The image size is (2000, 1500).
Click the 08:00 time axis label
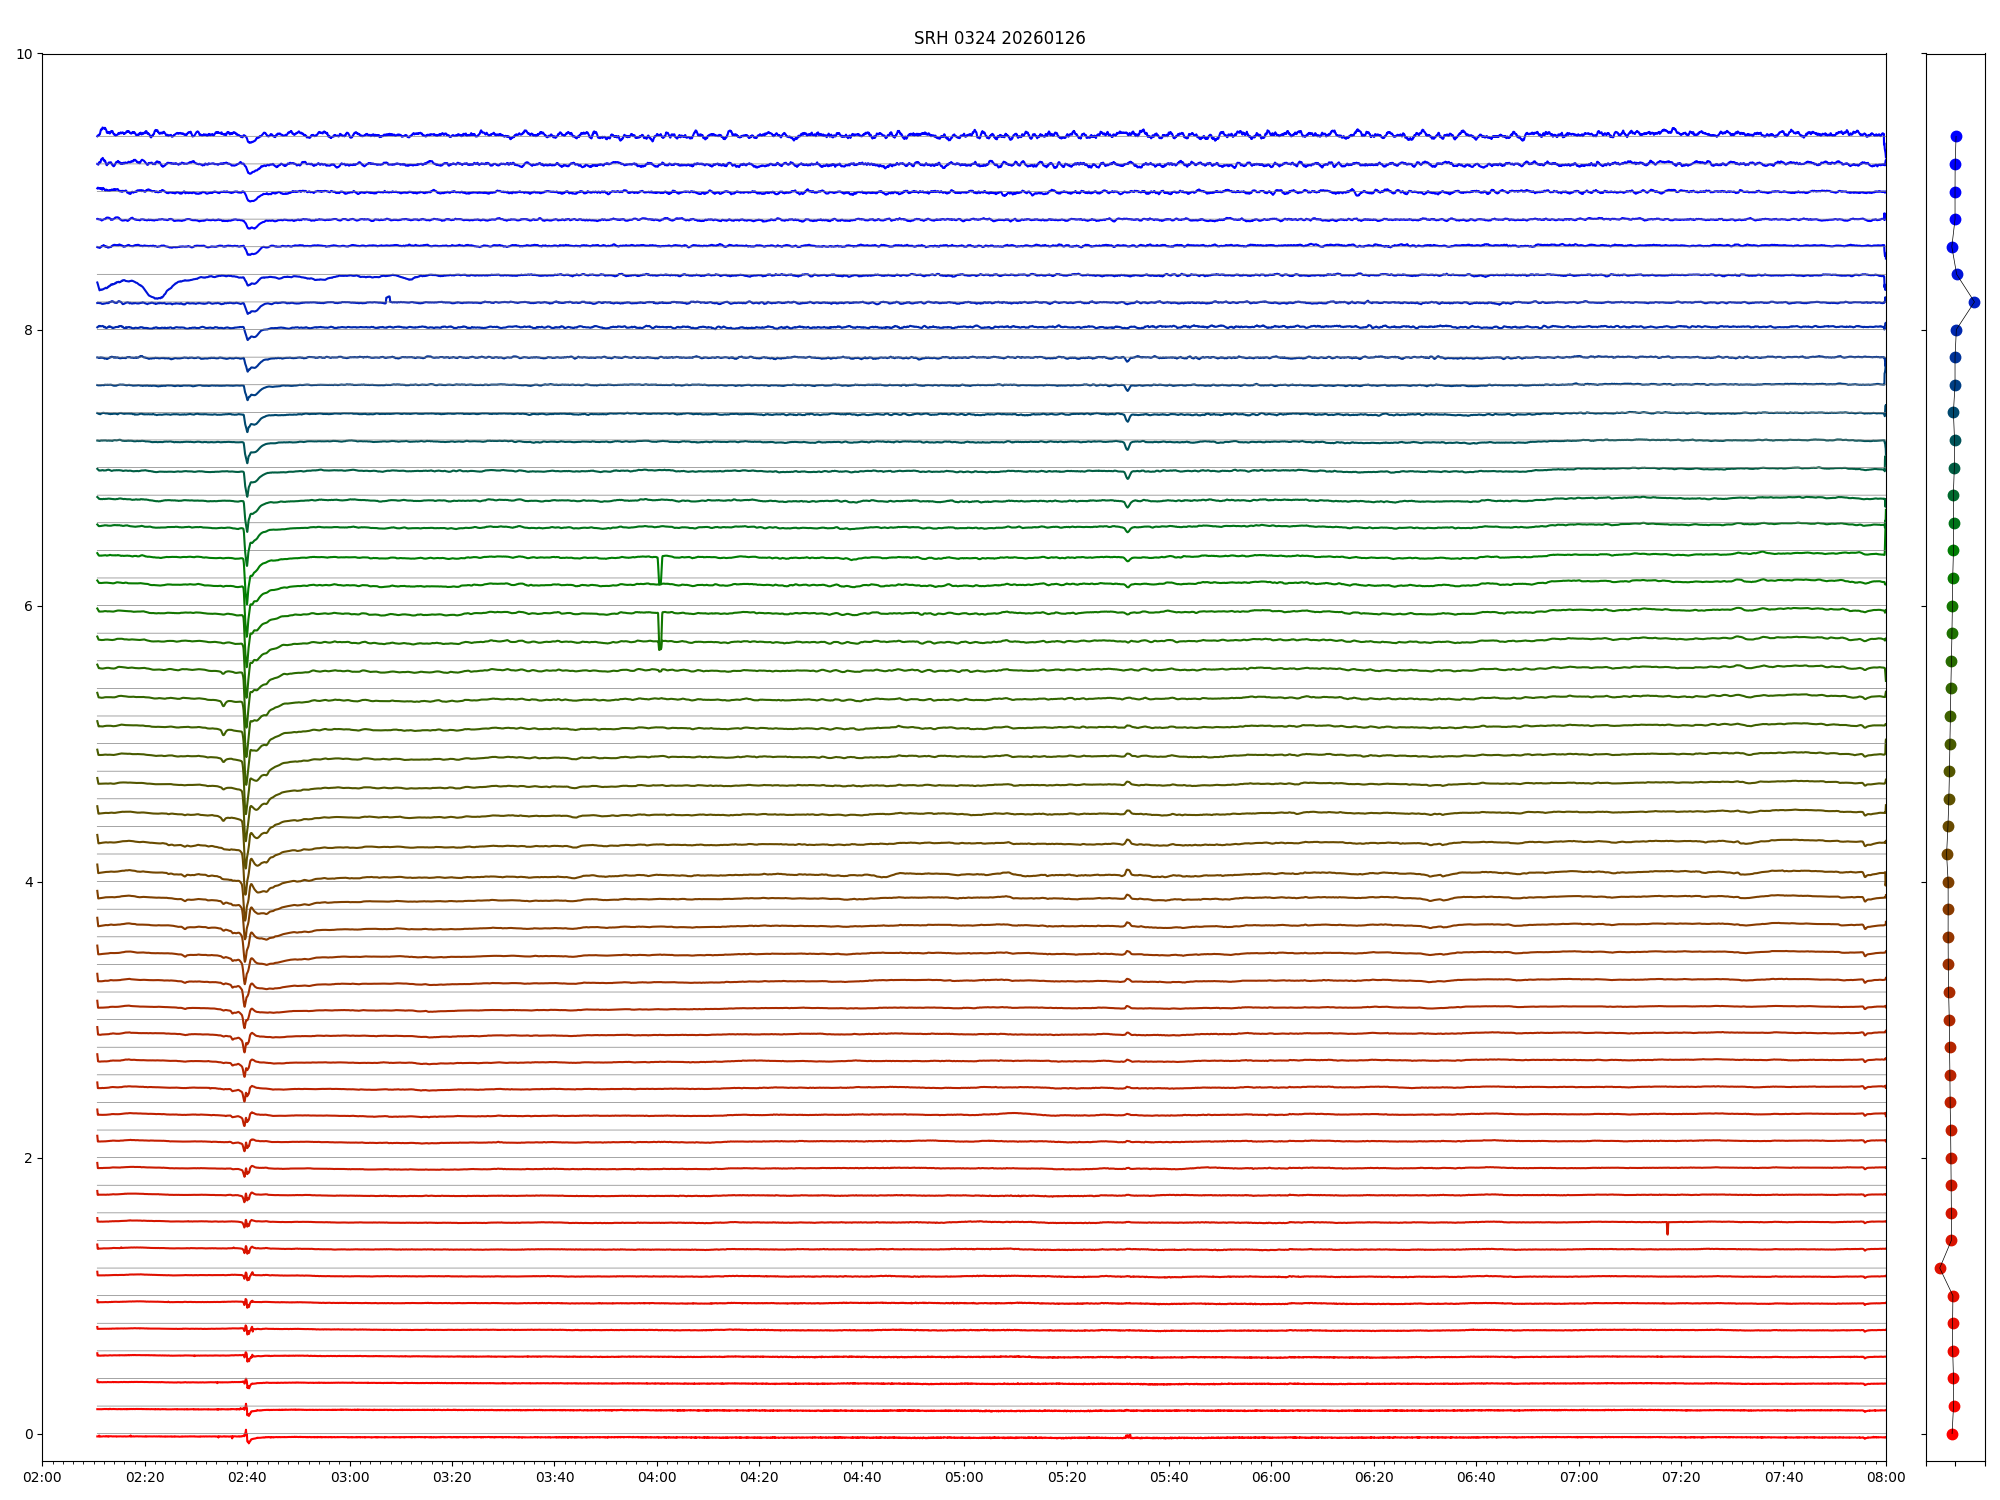[1886, 1477]
